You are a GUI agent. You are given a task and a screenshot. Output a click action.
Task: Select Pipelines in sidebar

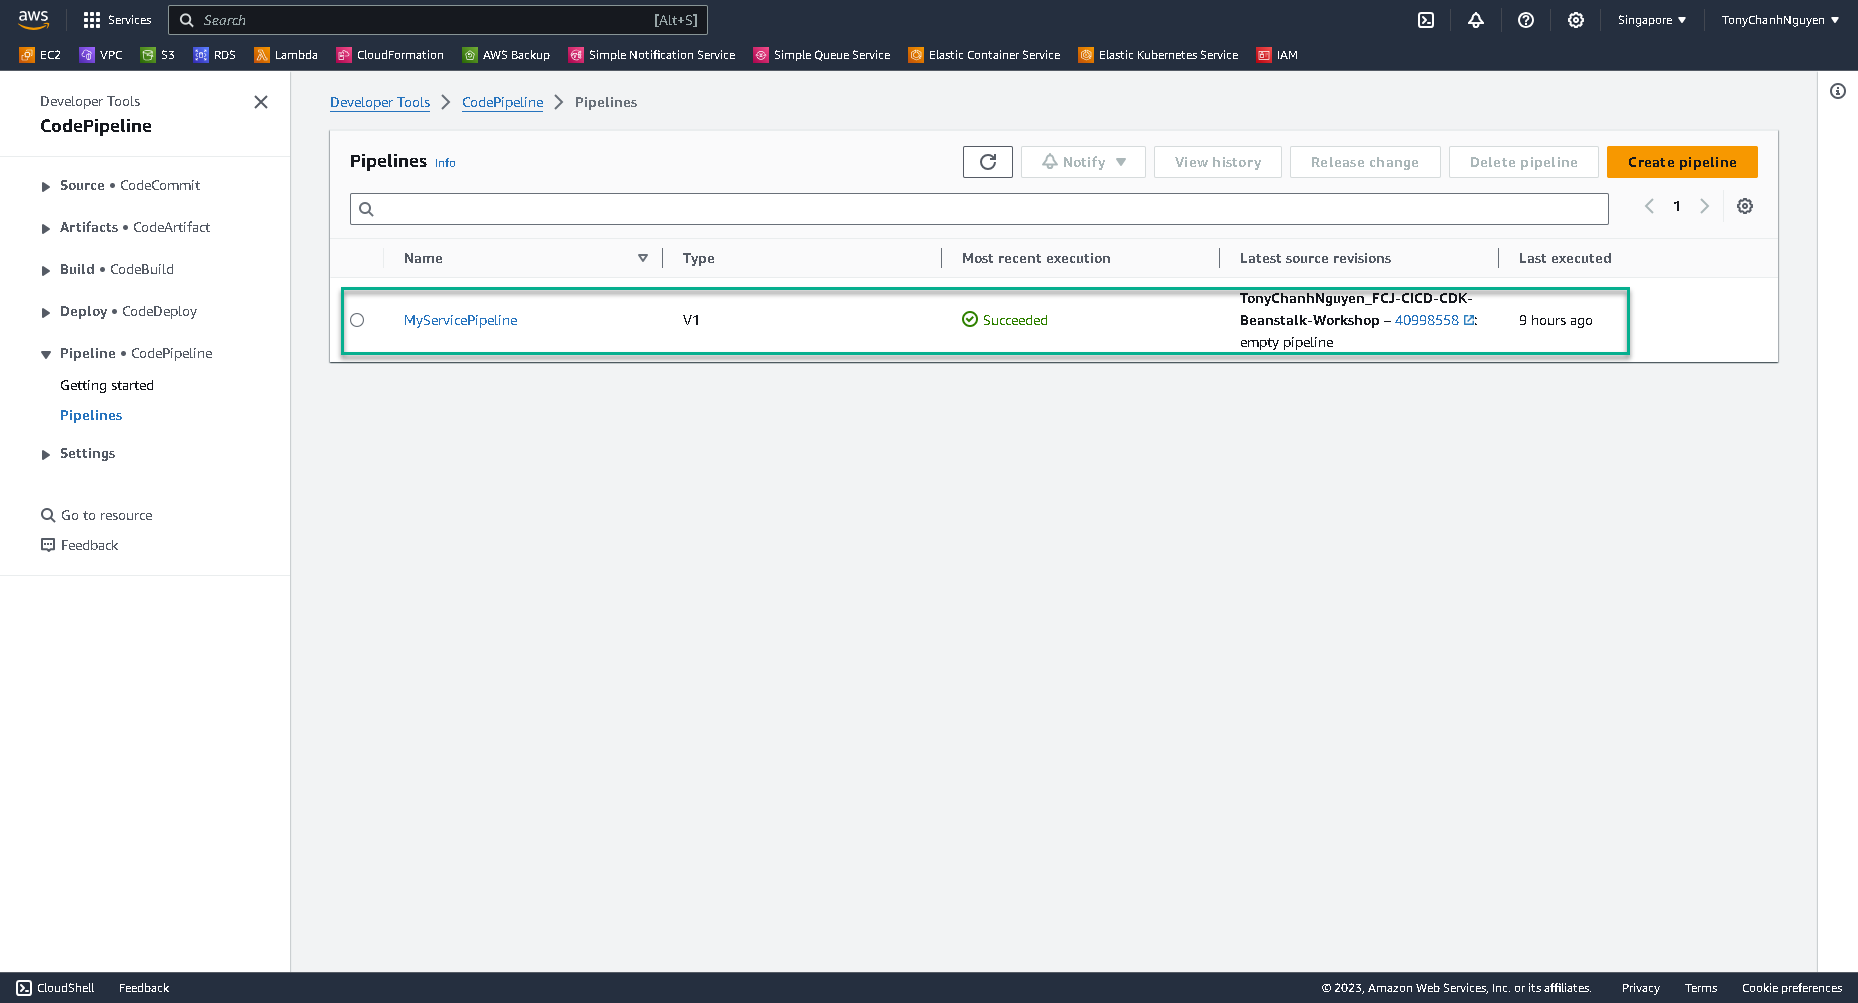pyautogui.click(x=91, y=415)
